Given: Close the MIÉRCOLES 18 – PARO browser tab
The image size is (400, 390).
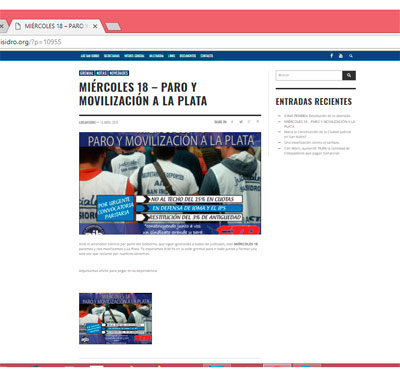Looking at the screenshot, I should [95, 26].
